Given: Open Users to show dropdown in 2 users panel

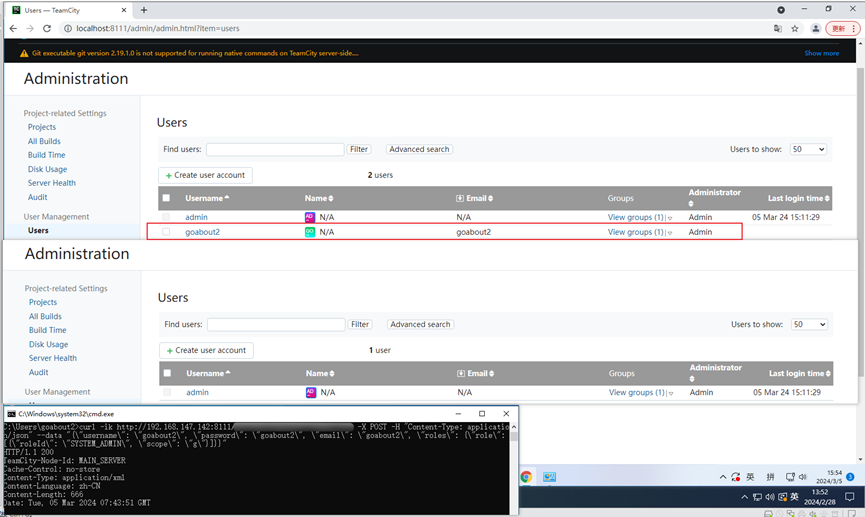Looking at the screenshot, I should click(x=808, y=149).
